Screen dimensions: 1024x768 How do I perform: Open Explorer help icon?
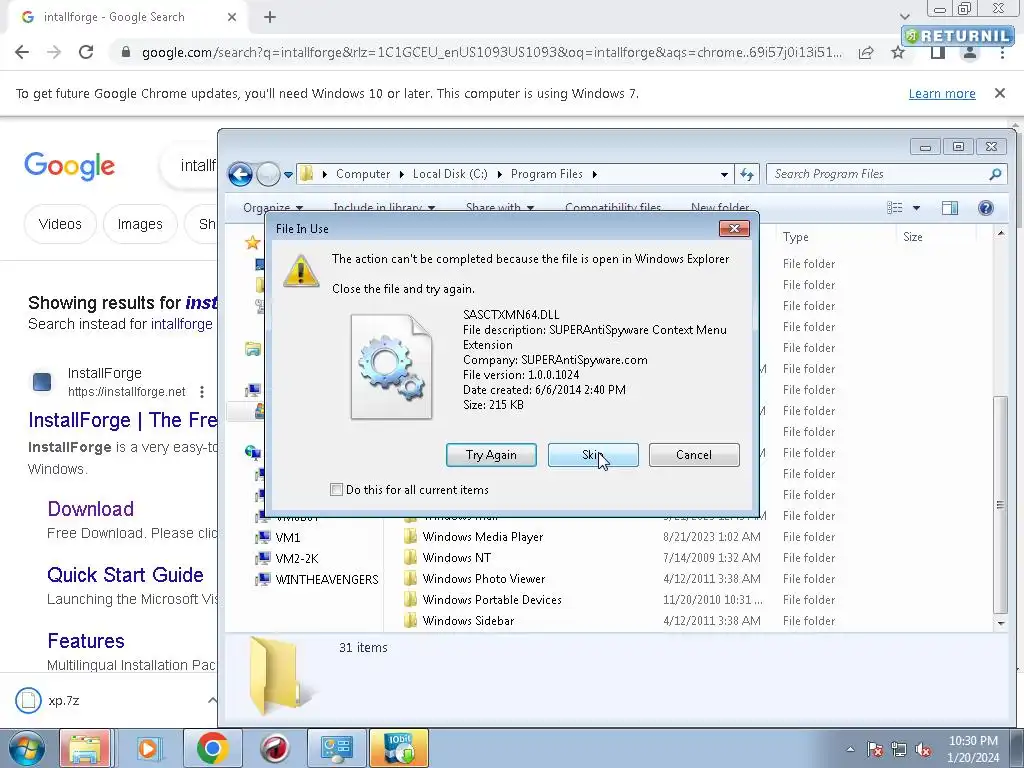(985, 208)
